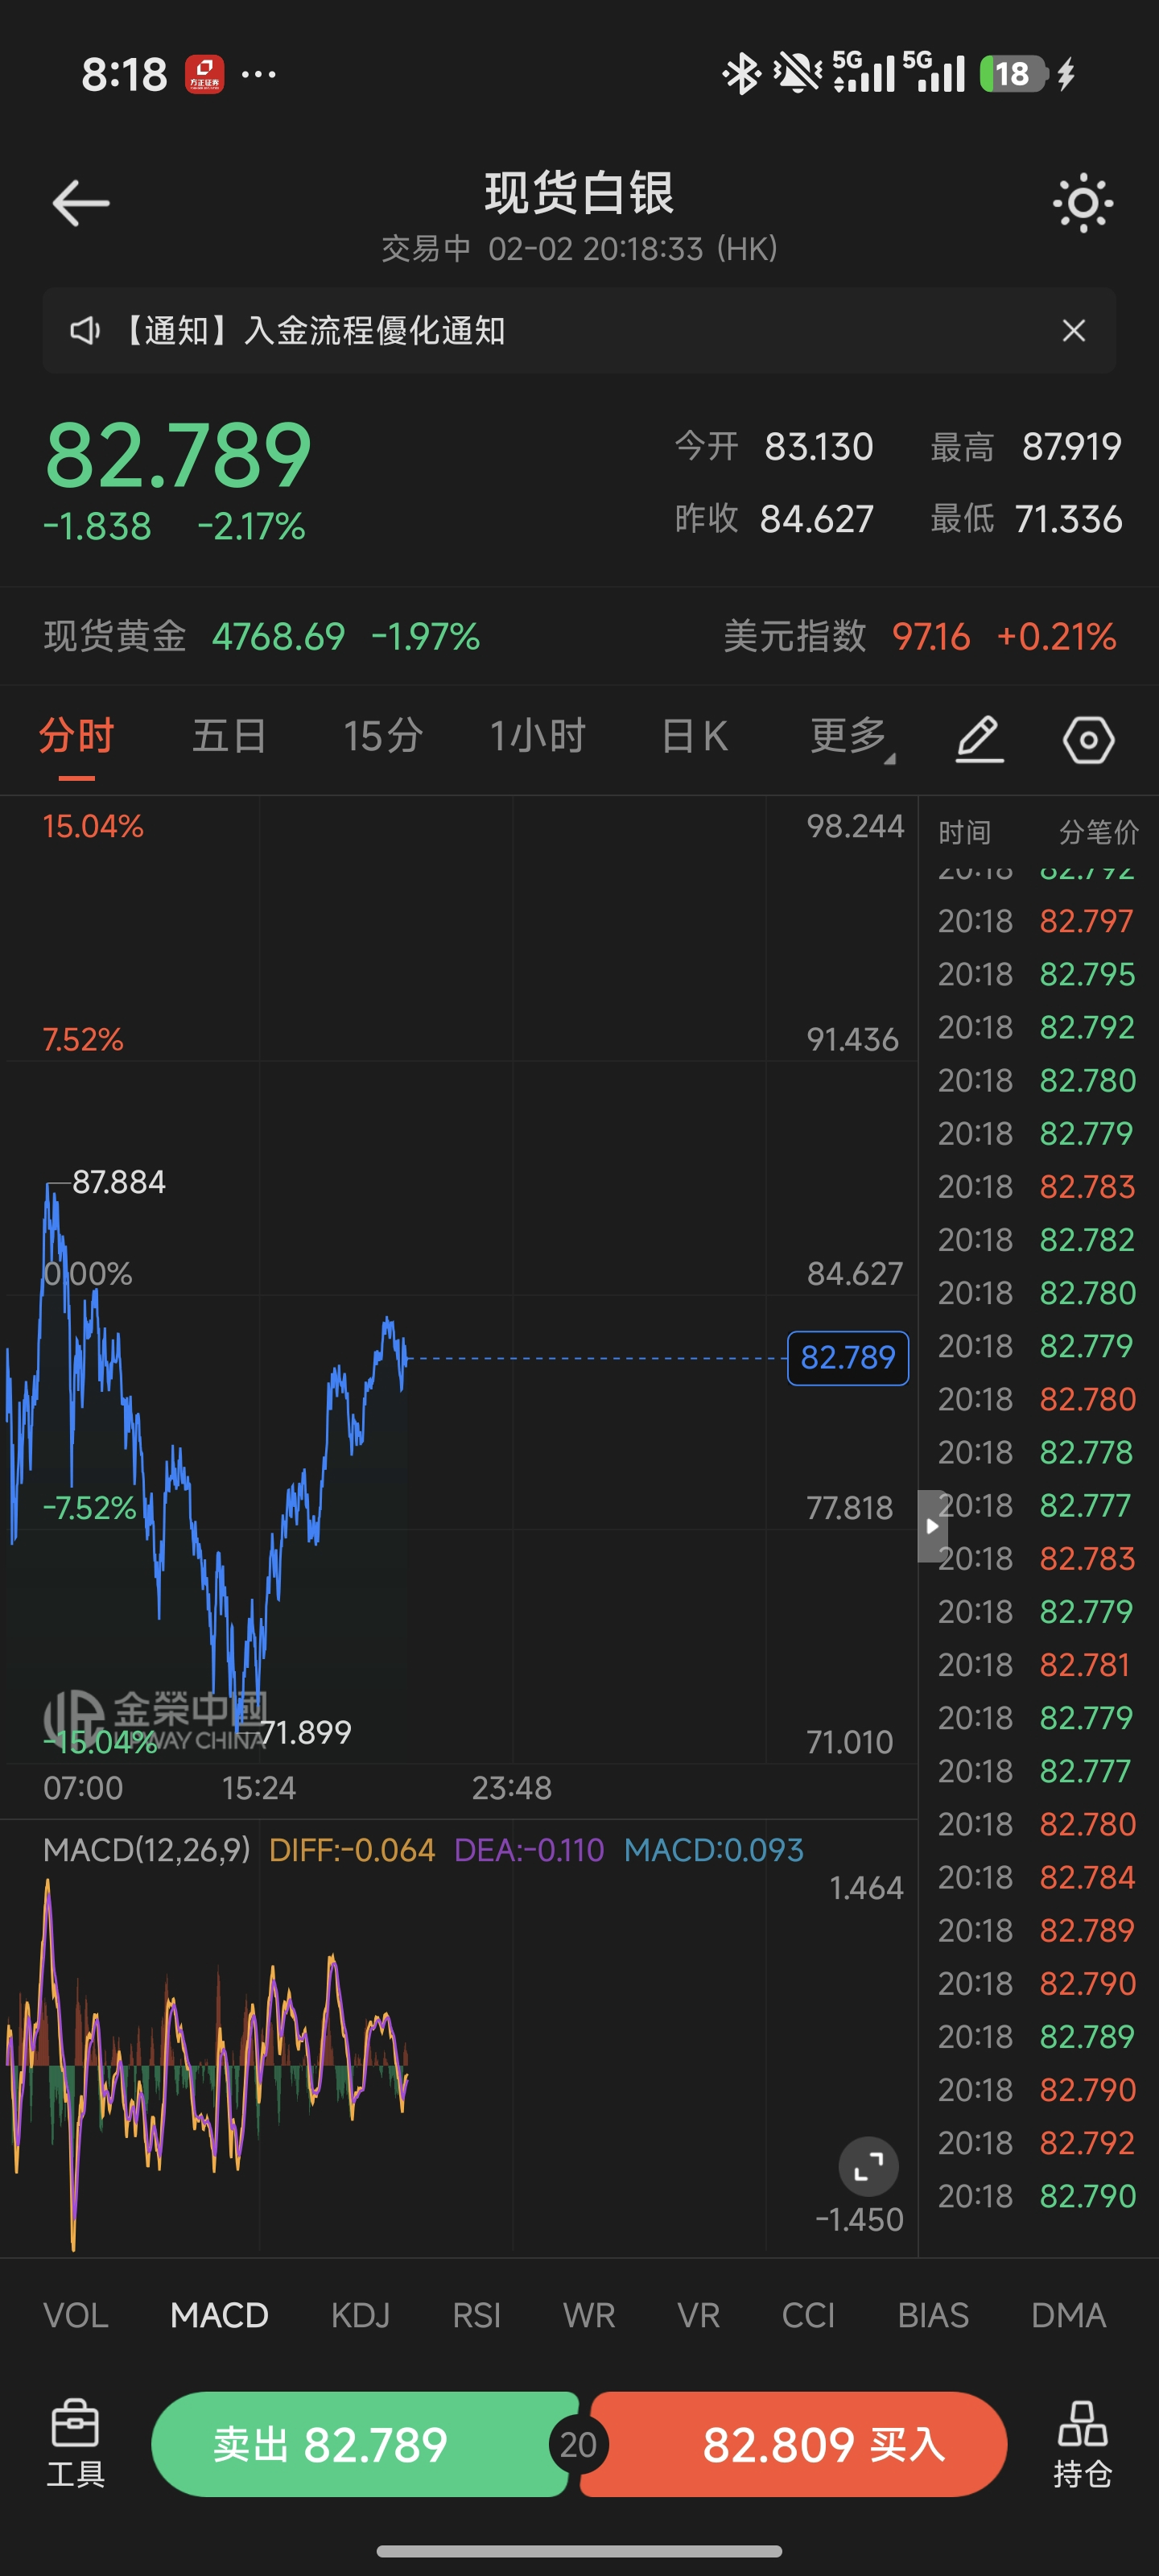The width and height of the screenshot is (1159, 2576).
Task: Tap the DEA:-0.110 indicator value
Action: [529, 1850]
